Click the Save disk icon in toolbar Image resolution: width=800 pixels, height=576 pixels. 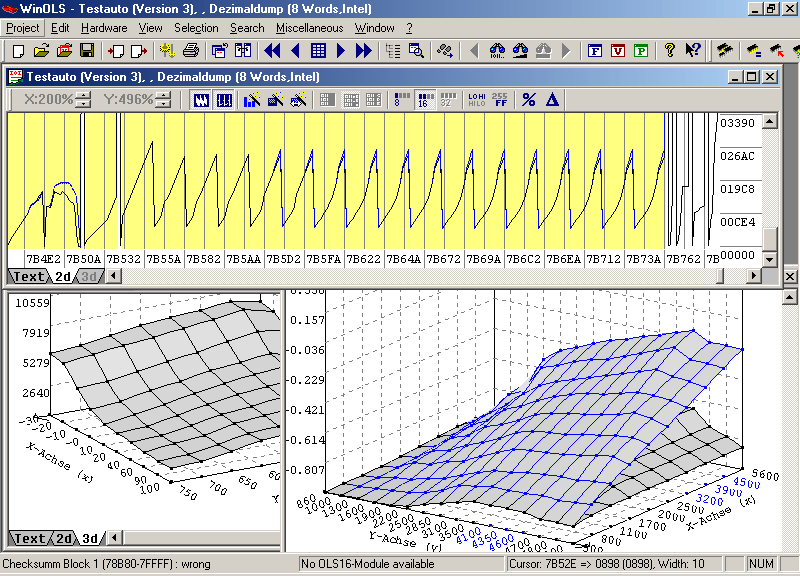click(87, 50)
